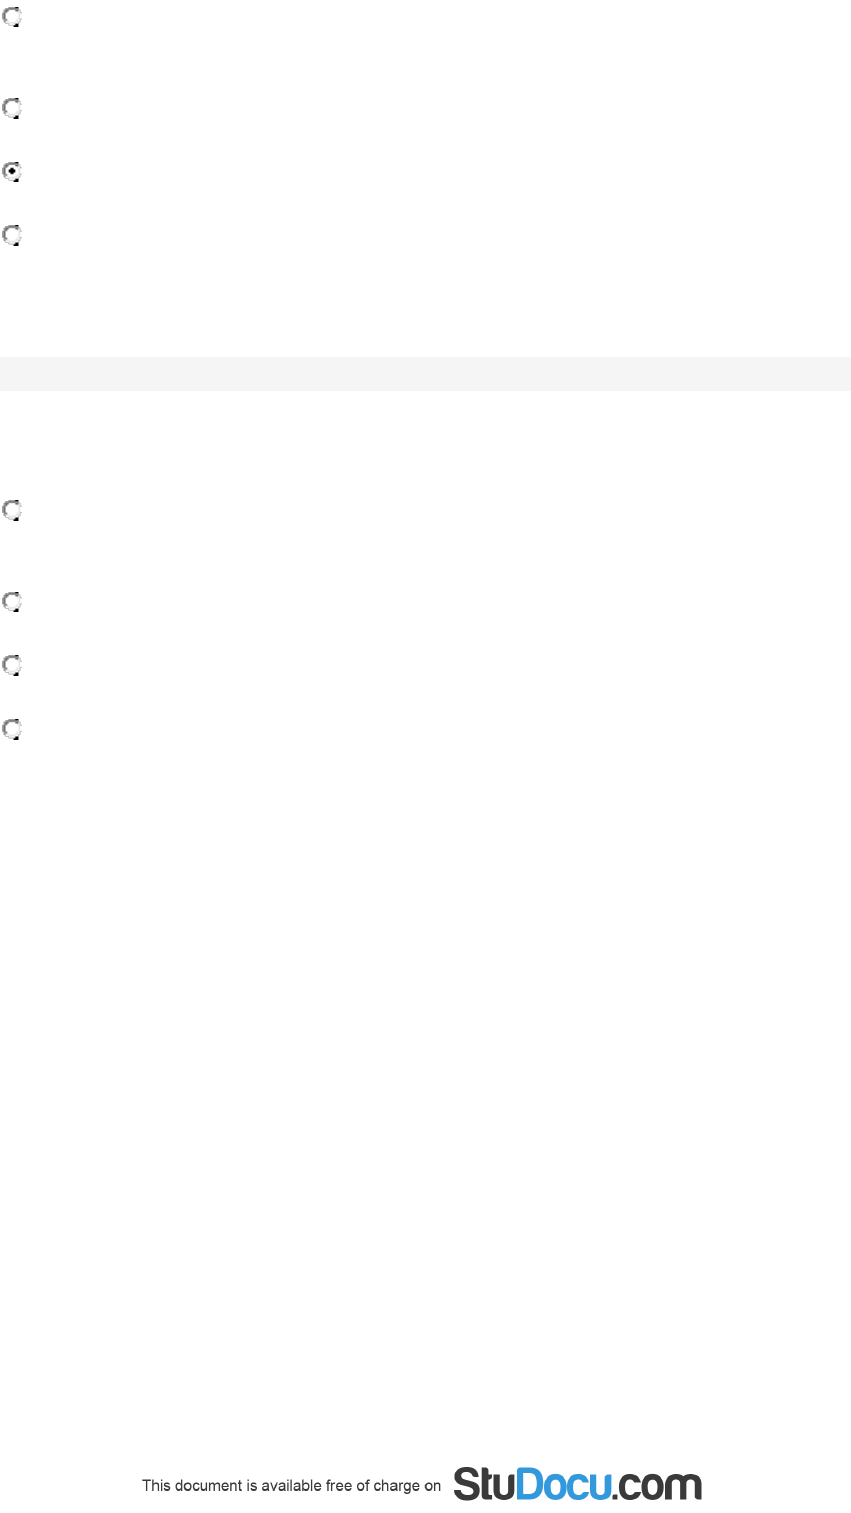Pick the topmost radio option on the page
Viewport: 851px width, 1513px height.
pos(12,17)
